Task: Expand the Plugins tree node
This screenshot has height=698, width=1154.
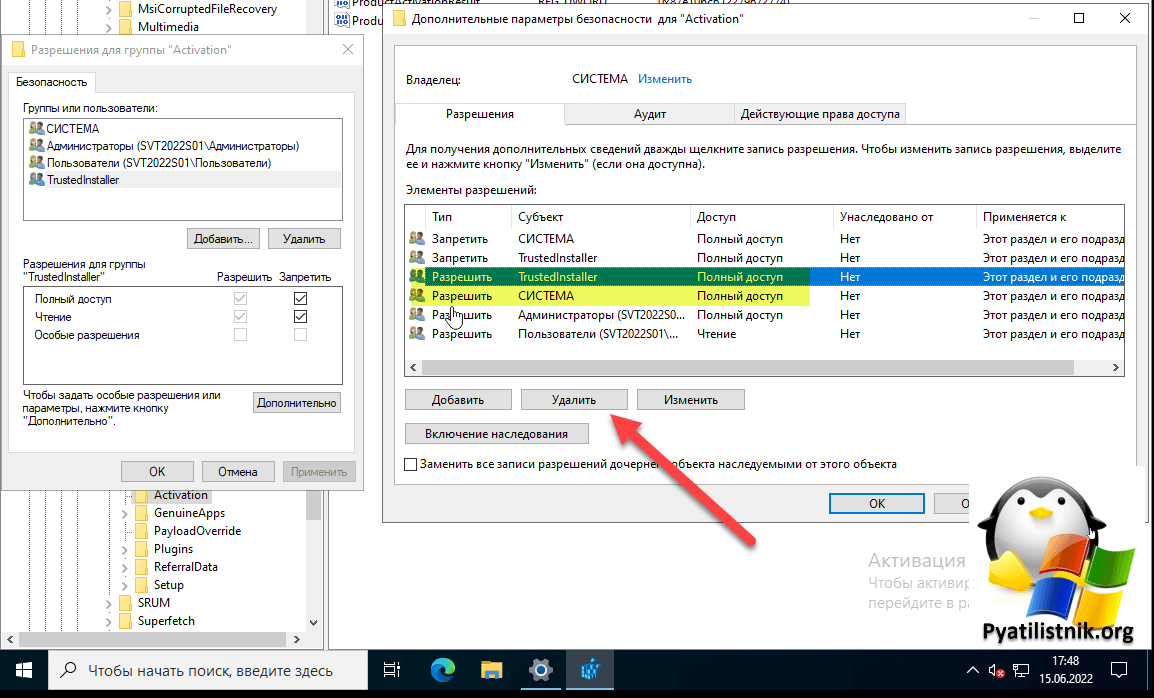Action: click(x=125, y=549)
